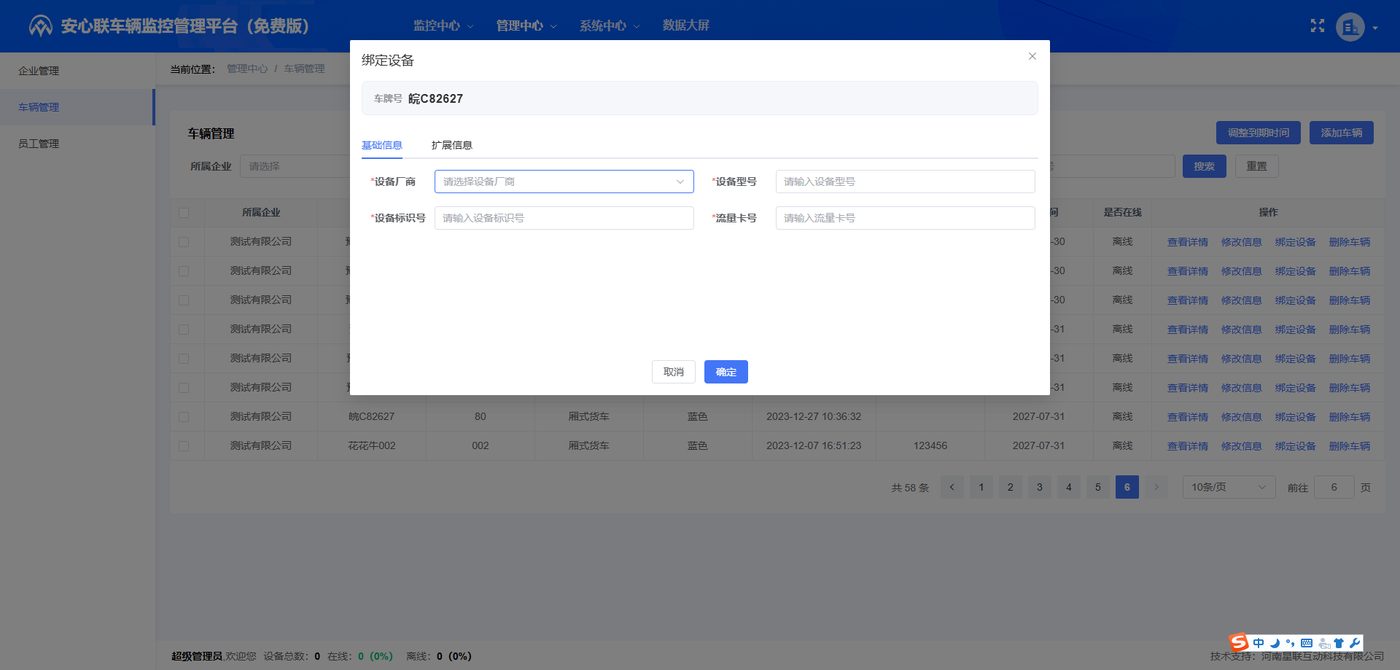The image size is (1400, 670).
Task: Go to page 4 in pagination
Action: pos(1069,488)
